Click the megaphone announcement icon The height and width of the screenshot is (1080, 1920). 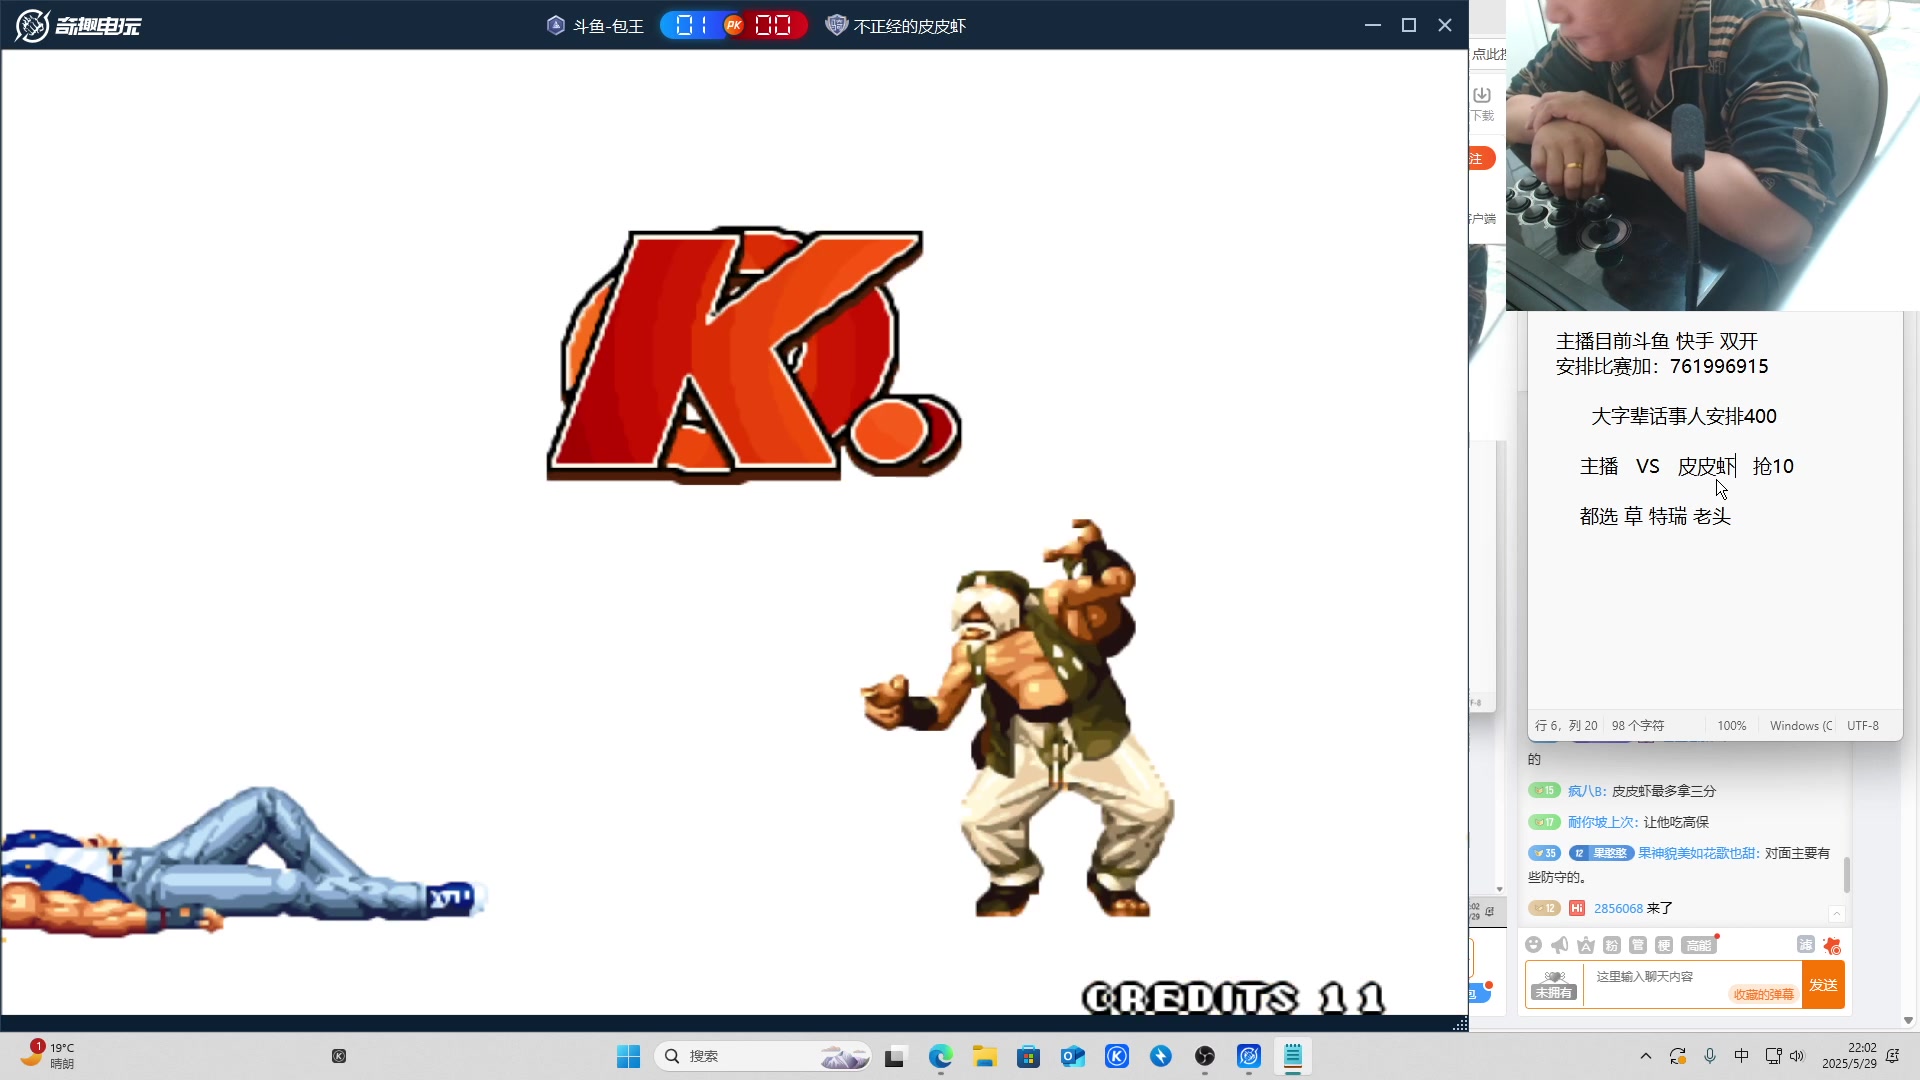click(1559, 945)
